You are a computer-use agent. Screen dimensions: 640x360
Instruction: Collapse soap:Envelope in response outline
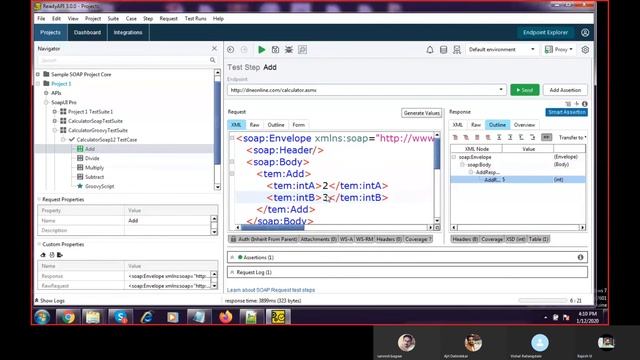coord(453,157)
